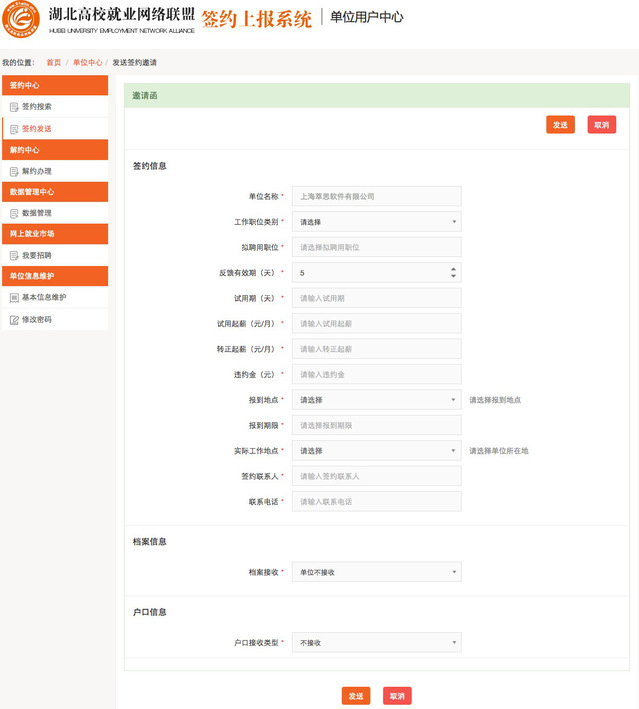Expand the 户口接收类型 dropdown
The width and height of the screenshot is (639, 709).
click(376, 643)
